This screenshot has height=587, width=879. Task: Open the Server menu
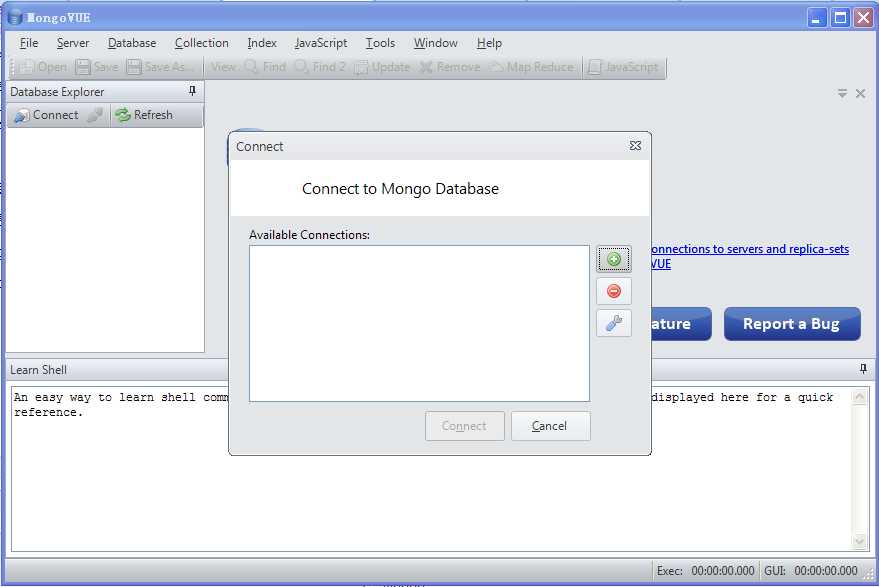[x=73, y=43]
